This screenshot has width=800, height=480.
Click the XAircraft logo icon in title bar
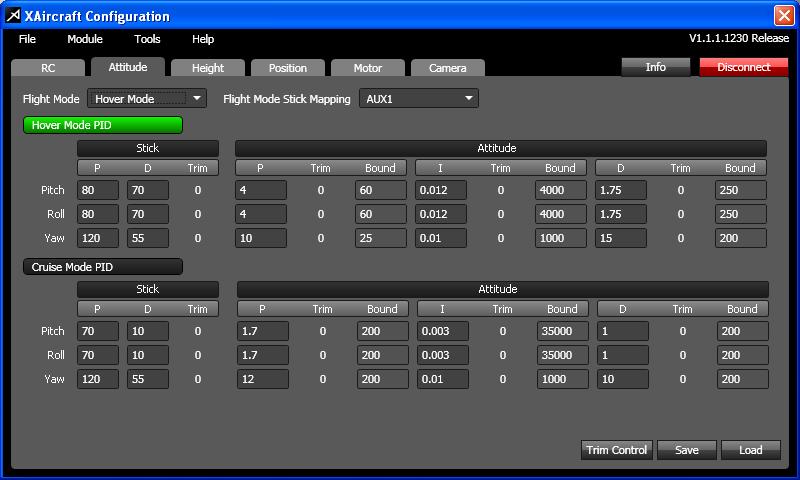click(13, 16)
